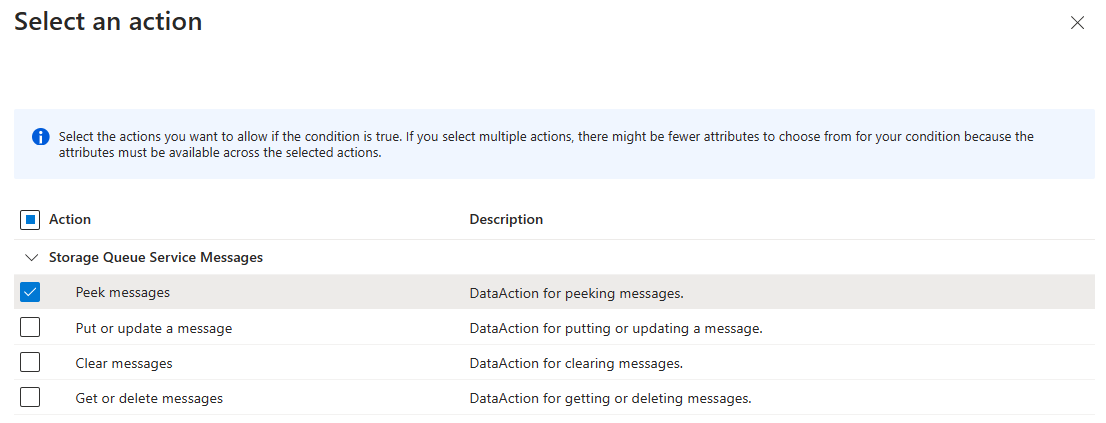Tick the Get or delete messages checkbox
The height and width of the screenshot is (423, 1106).
point(30,398)
